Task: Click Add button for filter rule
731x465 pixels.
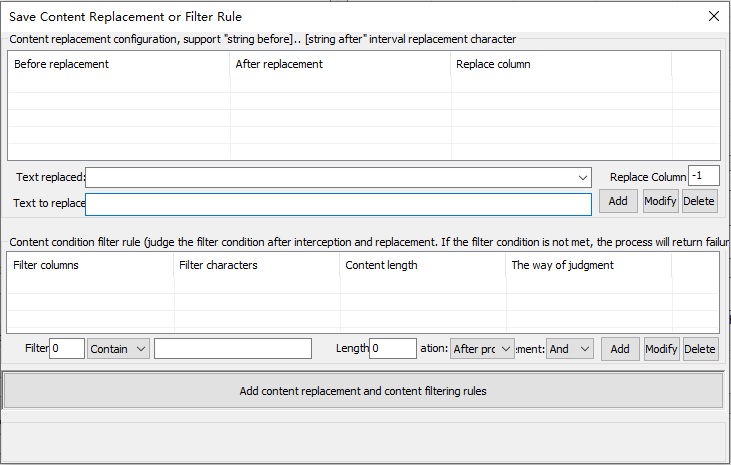Action: point(620,348)
